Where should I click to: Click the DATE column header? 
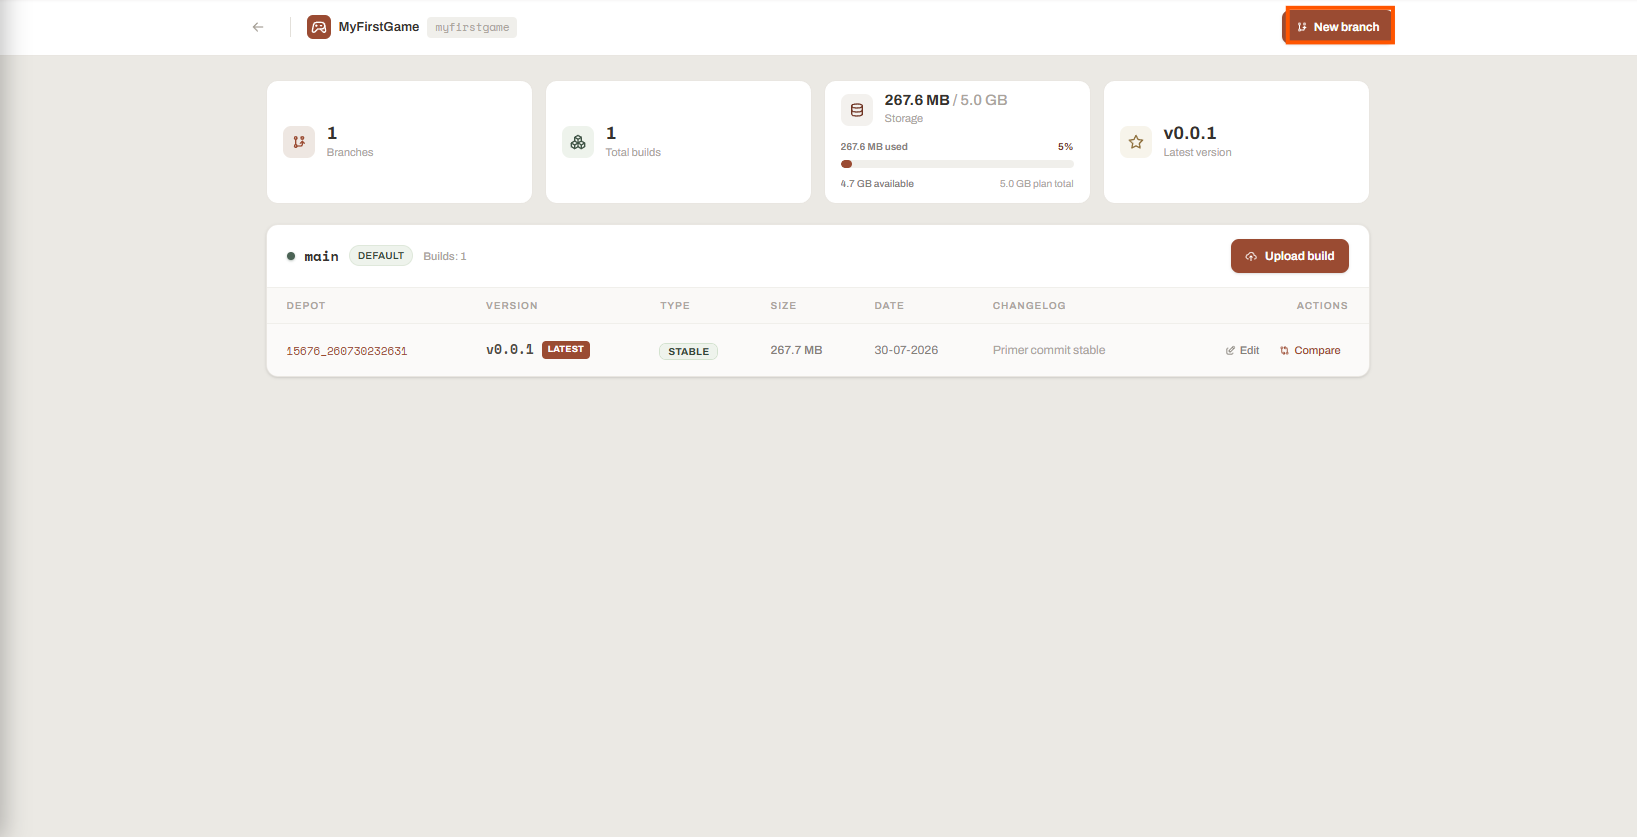pos(889,306)
